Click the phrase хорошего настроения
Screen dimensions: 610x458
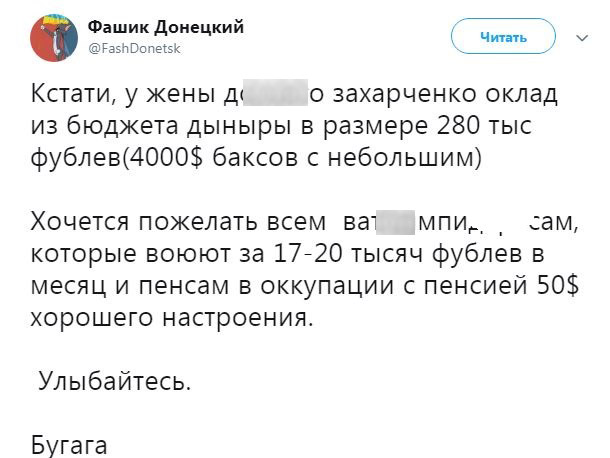pyautogui.click(x=172, y=316)
